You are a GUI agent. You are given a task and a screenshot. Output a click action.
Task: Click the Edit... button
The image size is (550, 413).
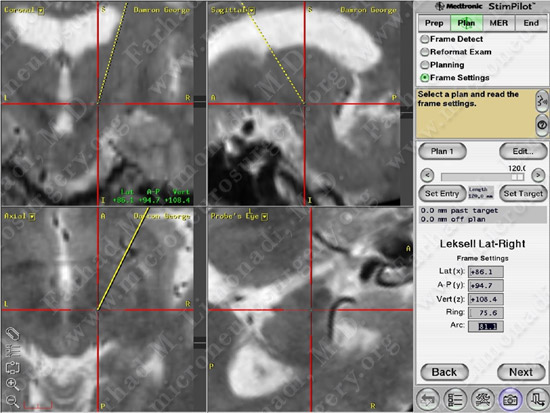(x=523, y=151)
